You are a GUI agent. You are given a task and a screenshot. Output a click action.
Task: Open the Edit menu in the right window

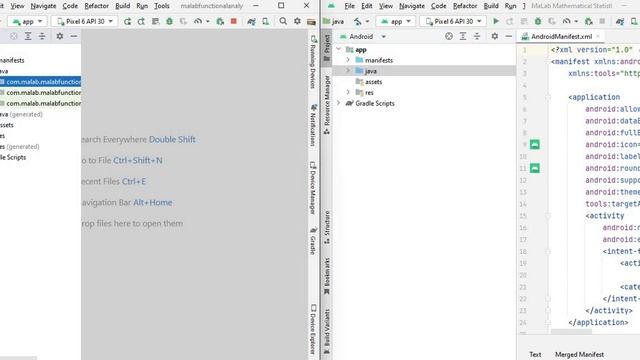[x=367, y=6]
